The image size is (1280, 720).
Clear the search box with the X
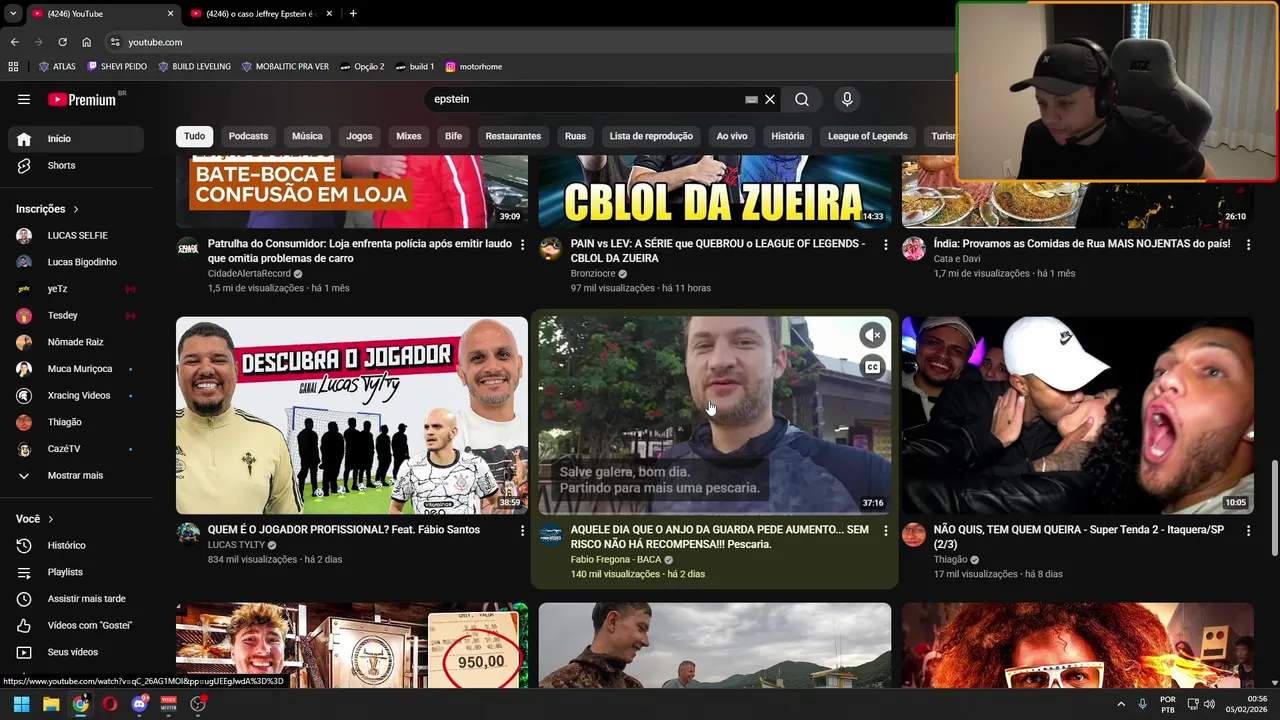point(770,99)
